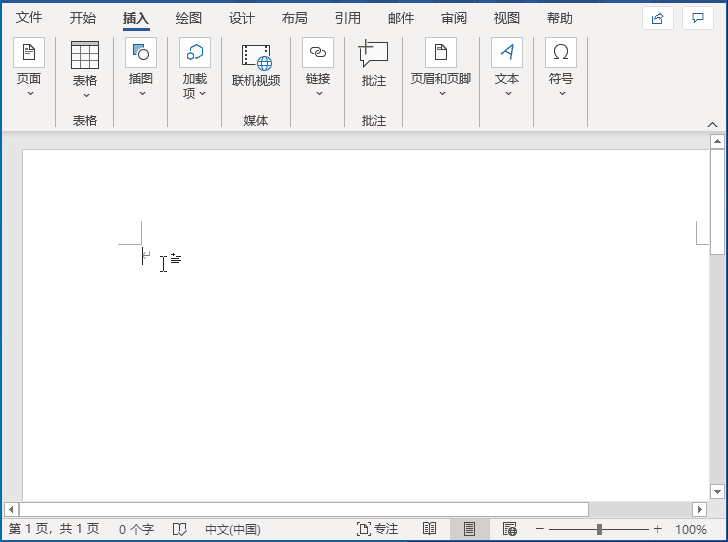Click the 表格 (Table) grid icon
This screenshot has width=728, height=542.
coord(84,55)
